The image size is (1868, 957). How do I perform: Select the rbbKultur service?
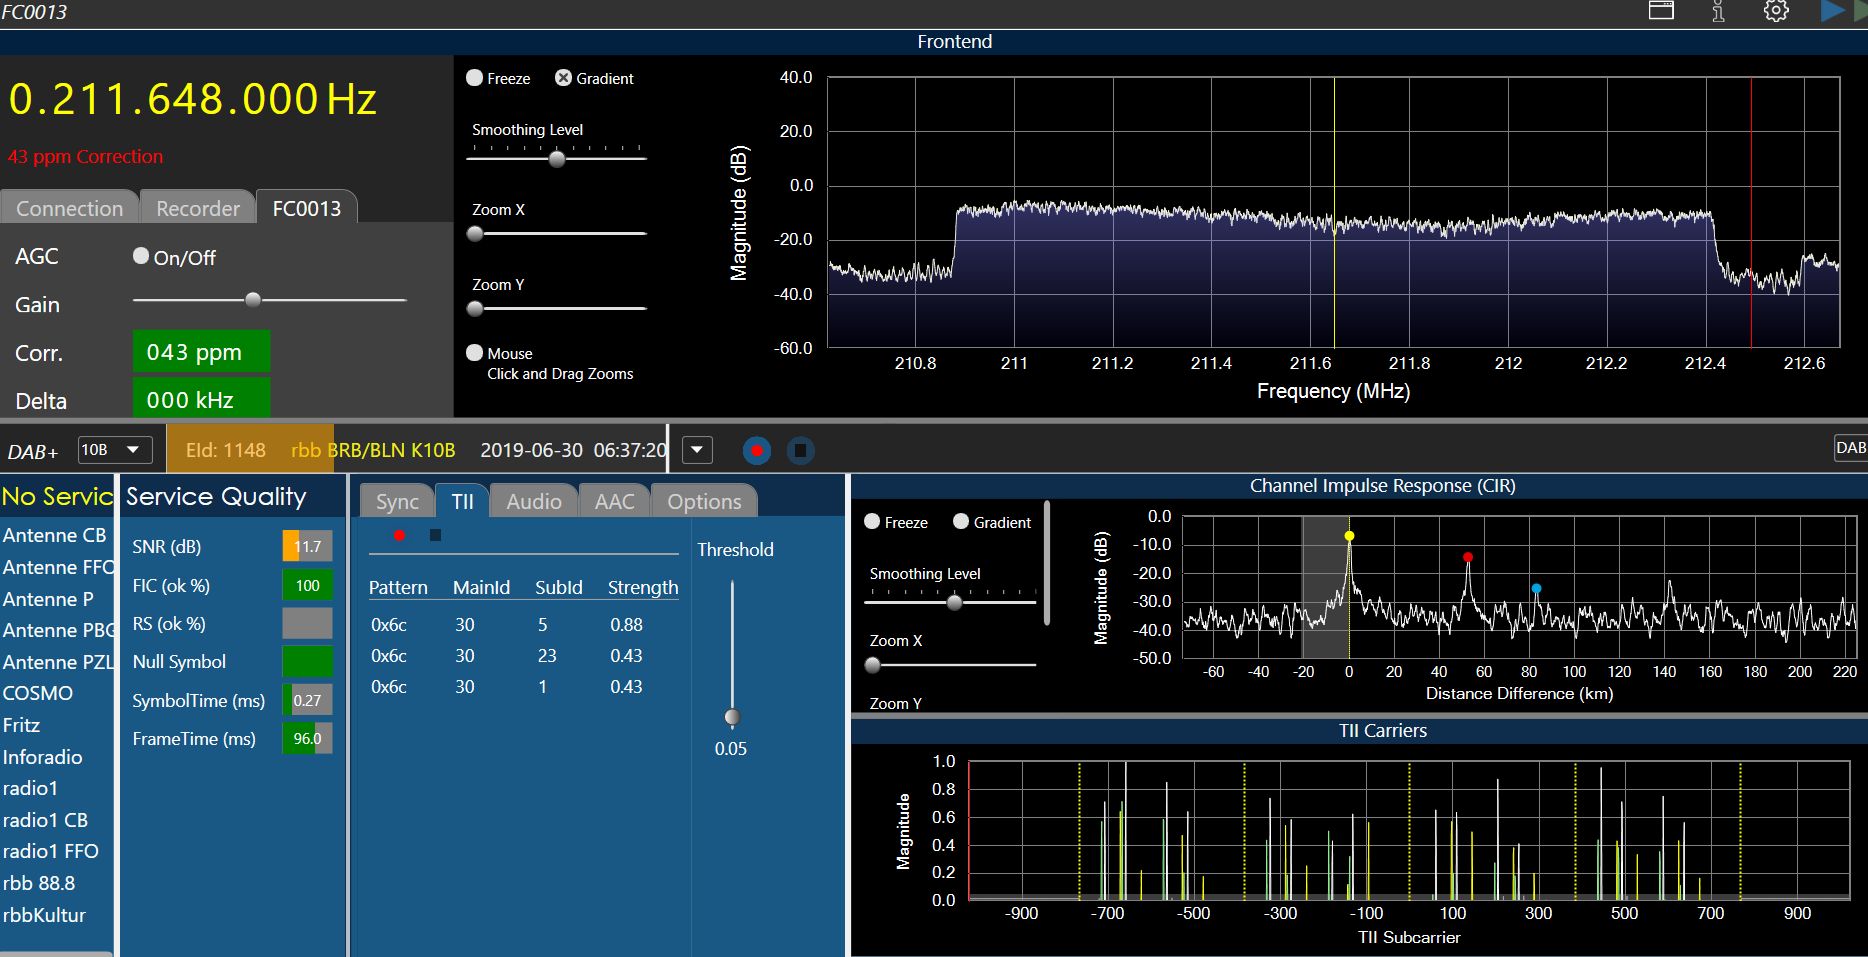point(44,915)
